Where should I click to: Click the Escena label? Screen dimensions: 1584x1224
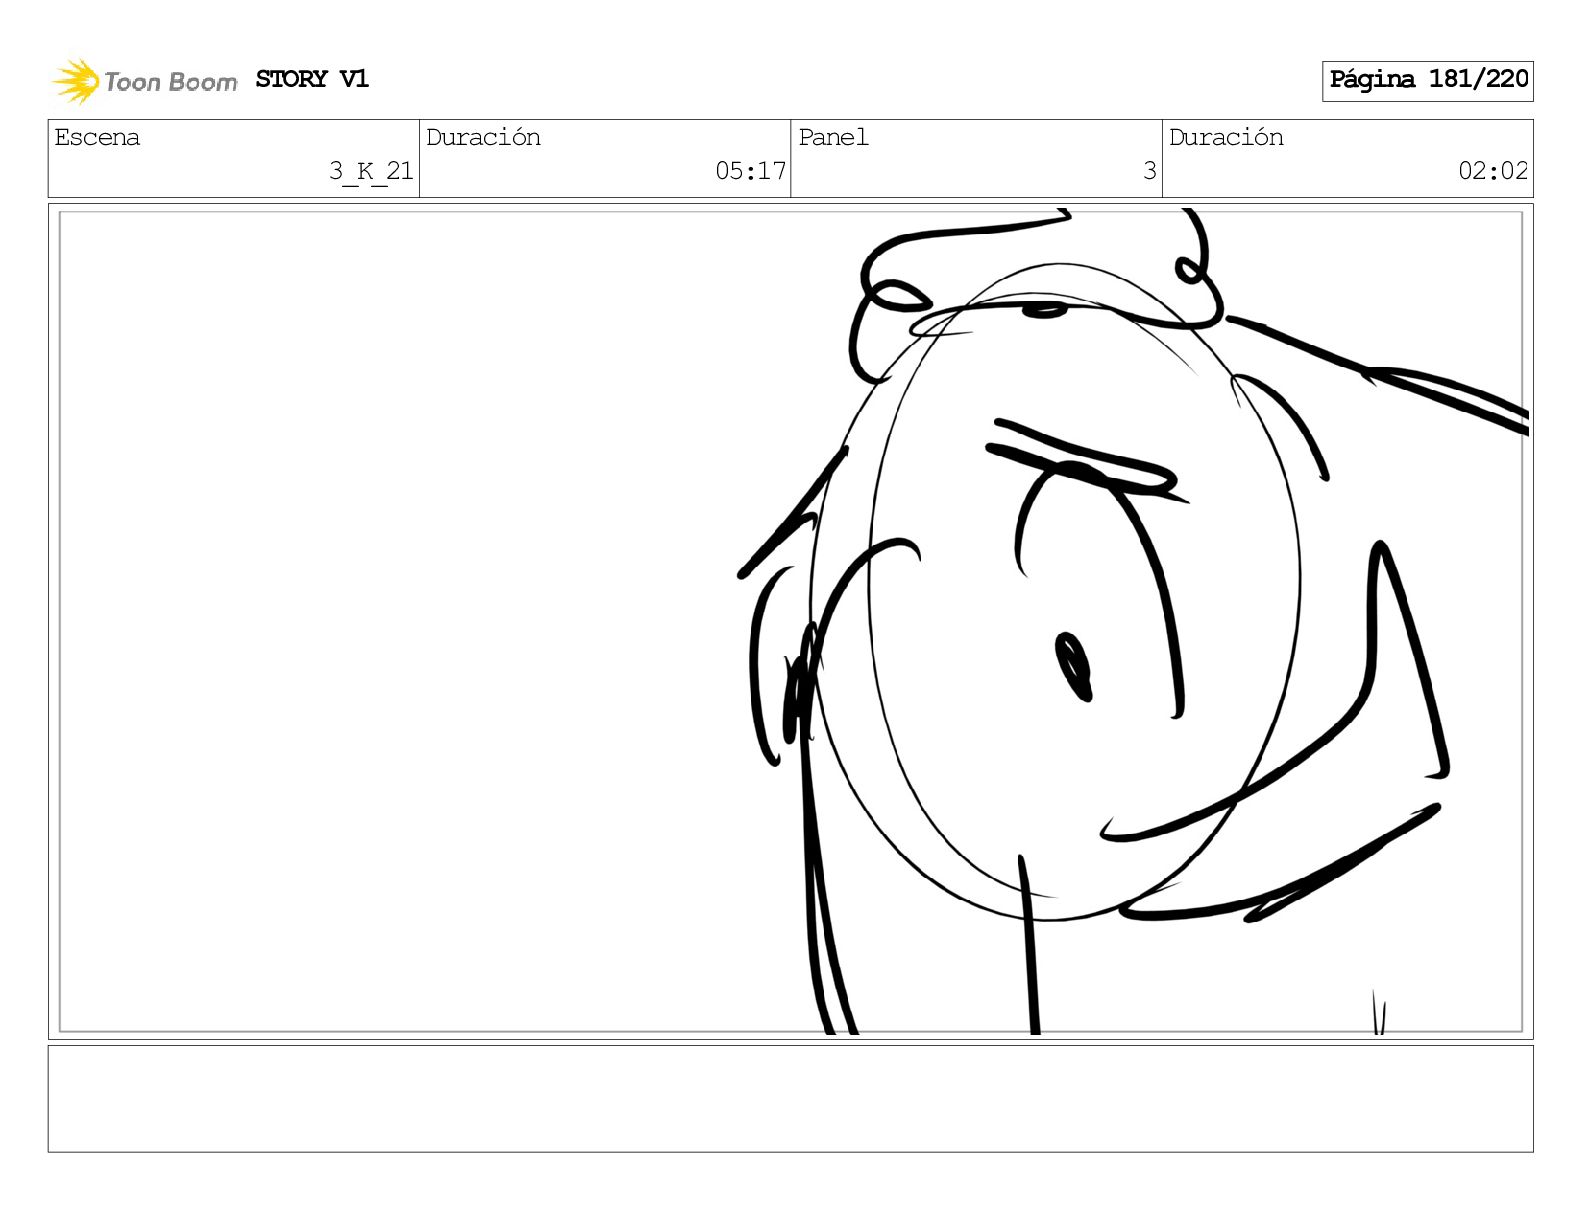click(97, 137)
